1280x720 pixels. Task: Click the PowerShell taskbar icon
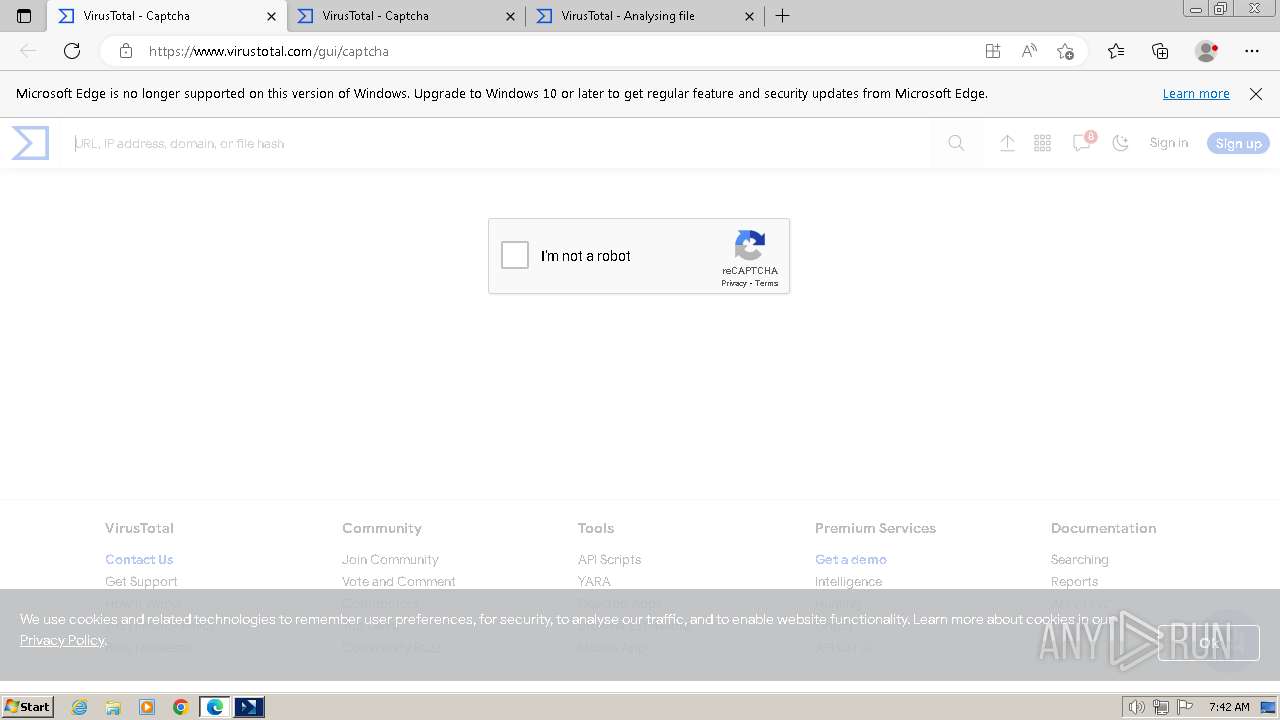pos(249,707)
